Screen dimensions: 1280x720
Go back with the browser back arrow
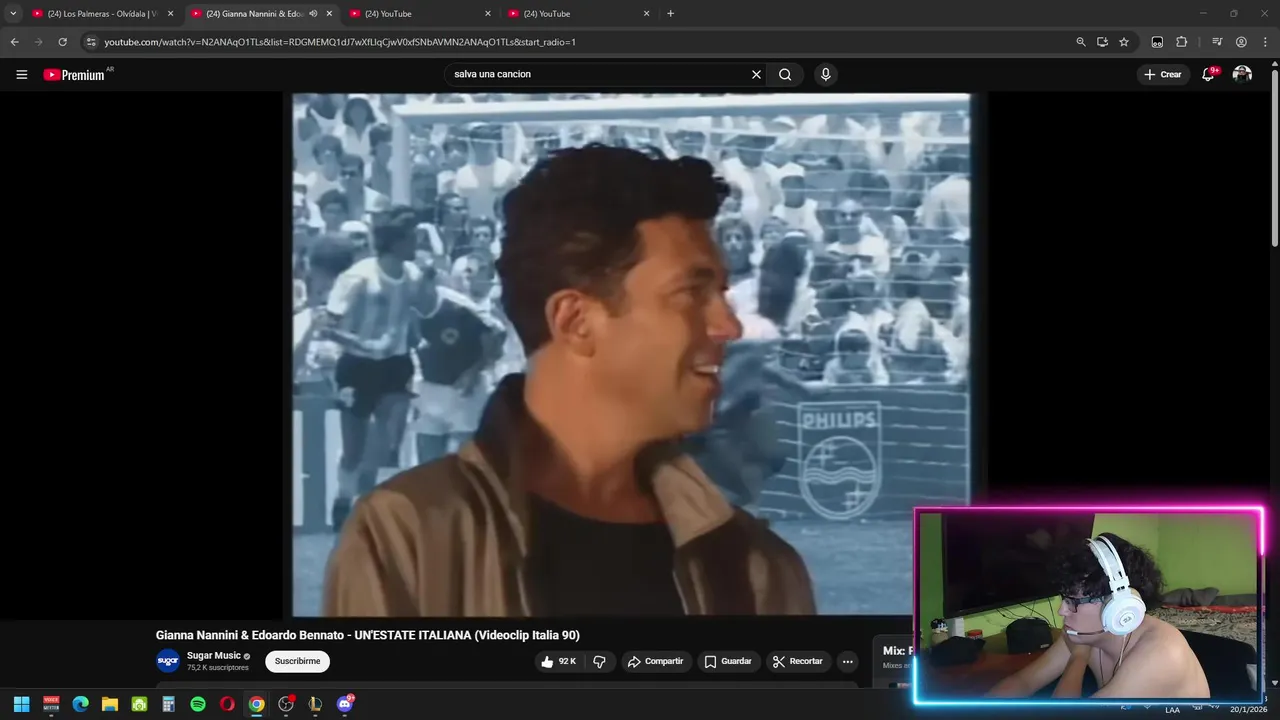click(x=14, y=42)
